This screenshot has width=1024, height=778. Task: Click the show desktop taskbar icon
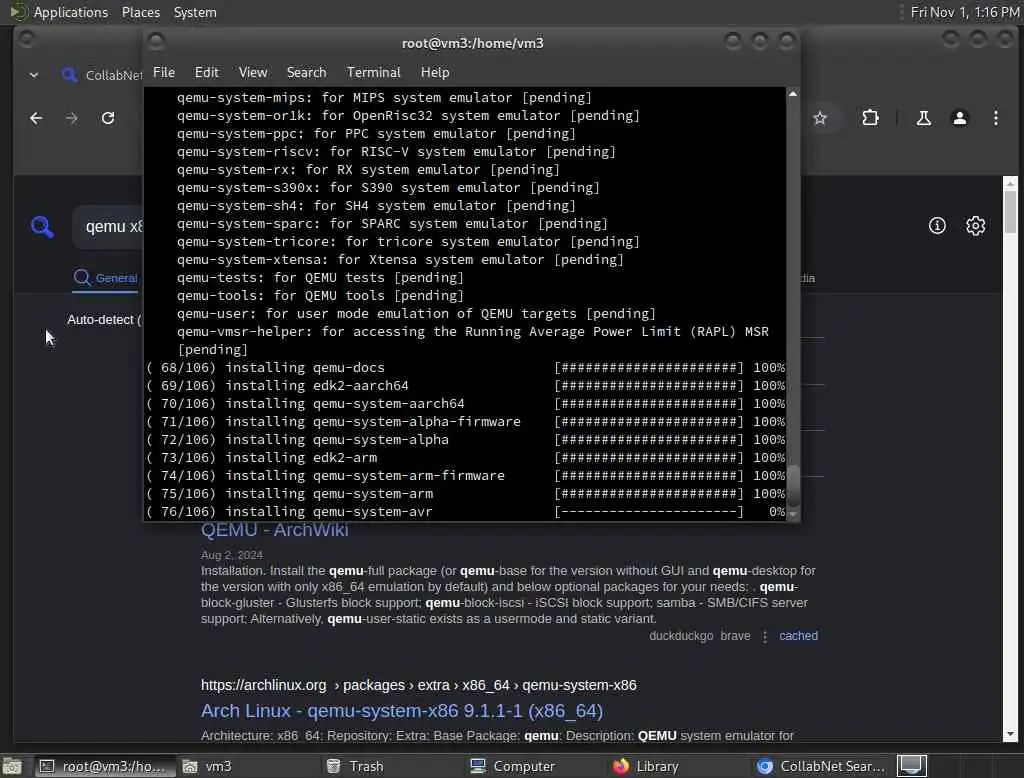click(12, 766)
